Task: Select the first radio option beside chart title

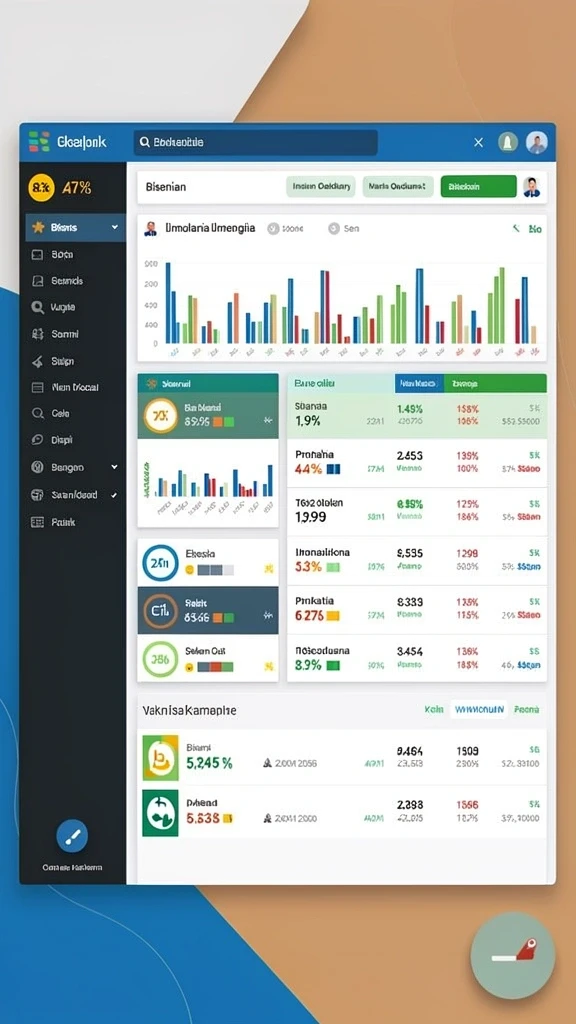Action: 273,229
